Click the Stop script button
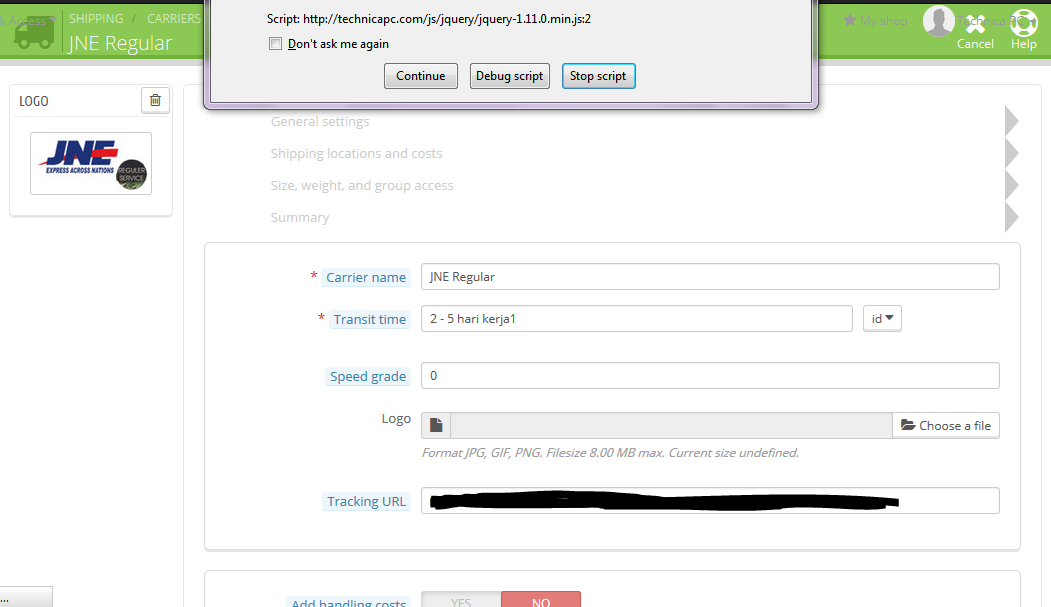Viewport: 1051px width, 607px height. (x=598, y=76)
